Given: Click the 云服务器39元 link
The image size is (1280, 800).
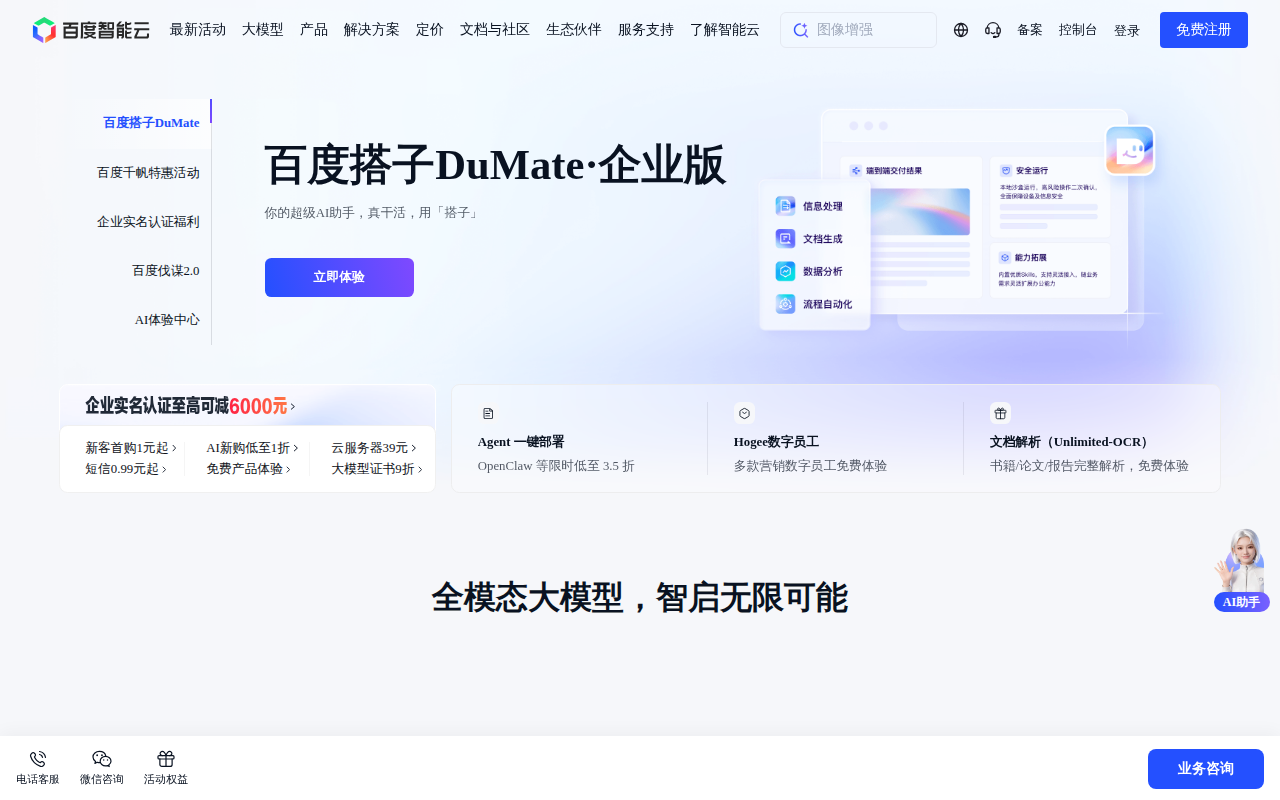Looking at the screenshot, I should (374, 448).
